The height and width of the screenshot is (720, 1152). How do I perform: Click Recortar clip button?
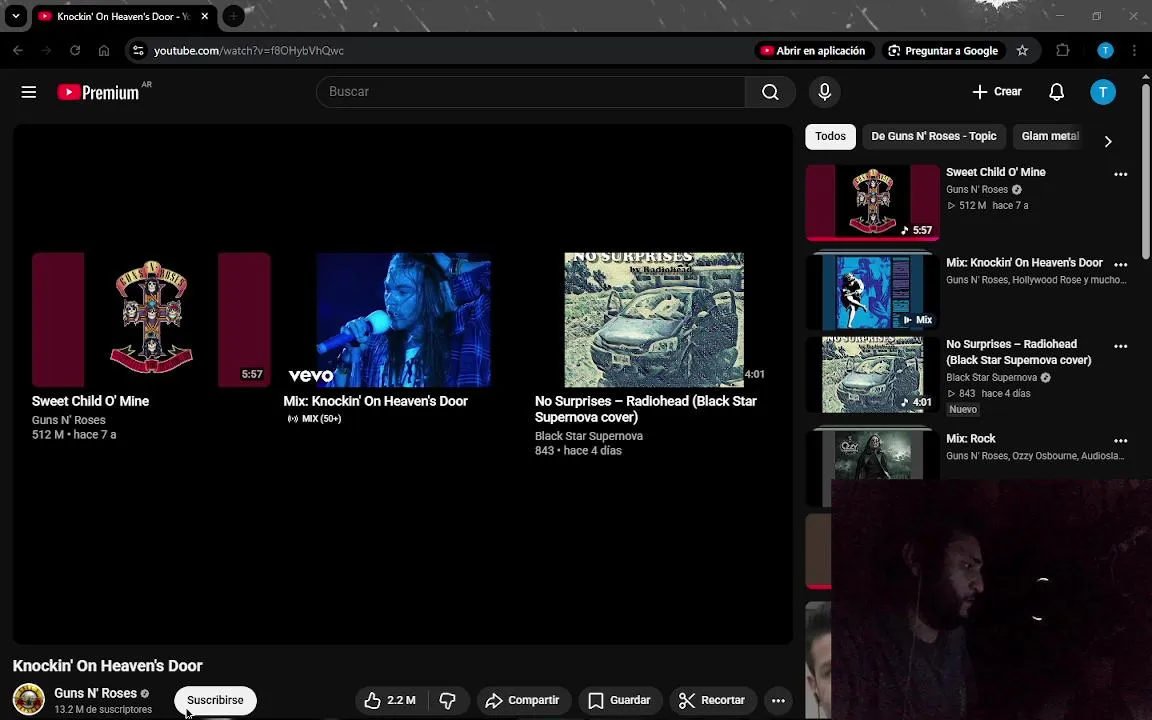pyautogui.click(x=712, y=700)
